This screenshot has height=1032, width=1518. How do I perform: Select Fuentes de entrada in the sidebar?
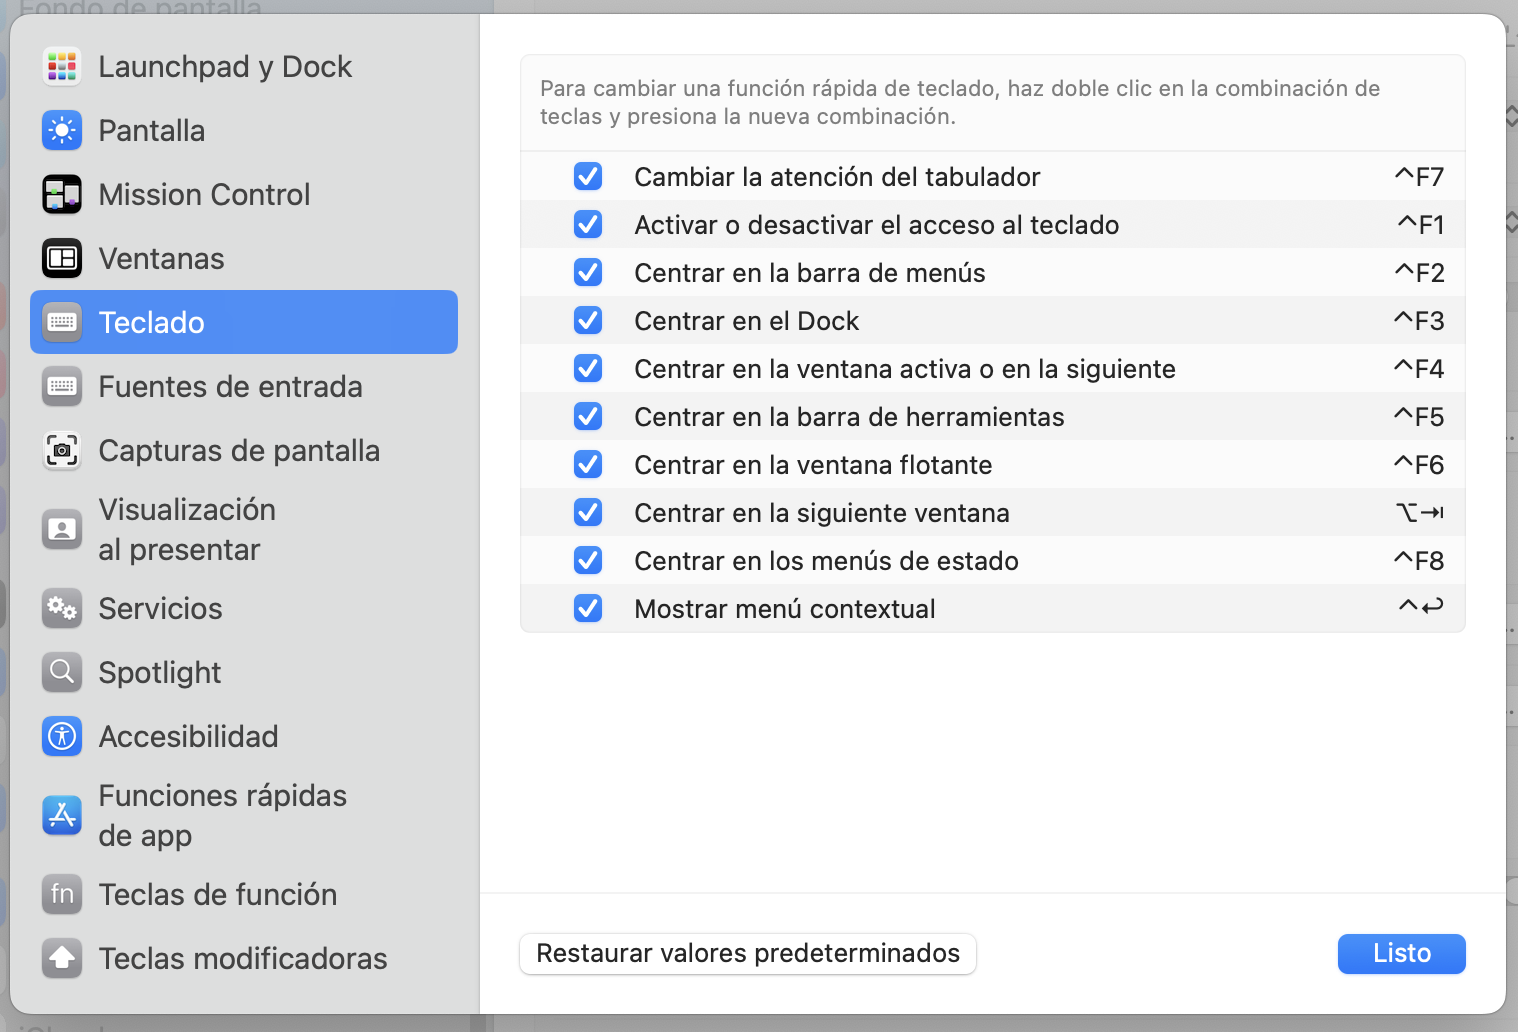point(230,387)
